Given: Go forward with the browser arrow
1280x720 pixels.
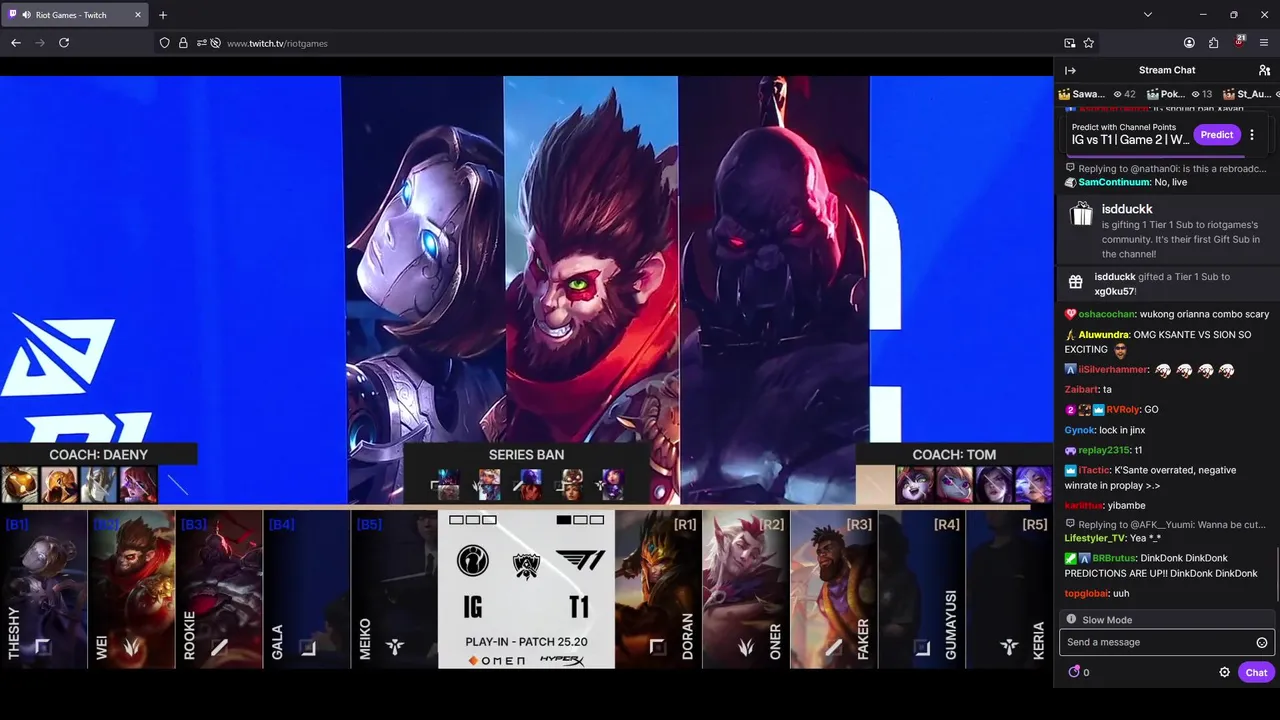Looking at the screenshot, I should [40, 43].
